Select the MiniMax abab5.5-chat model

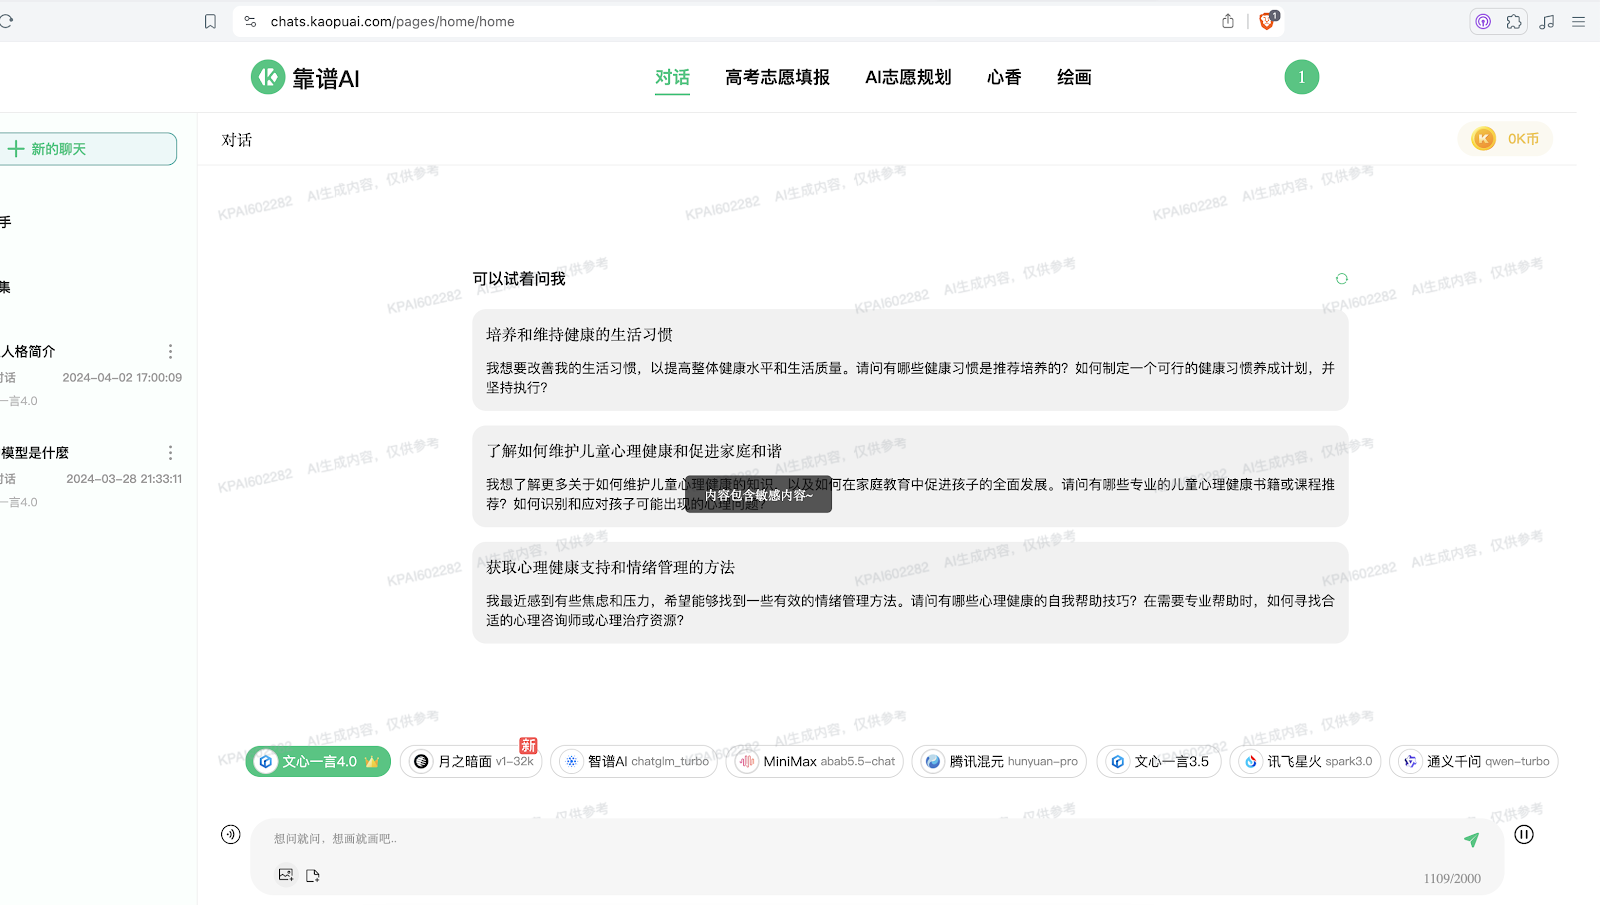click(x=815, y=762)
